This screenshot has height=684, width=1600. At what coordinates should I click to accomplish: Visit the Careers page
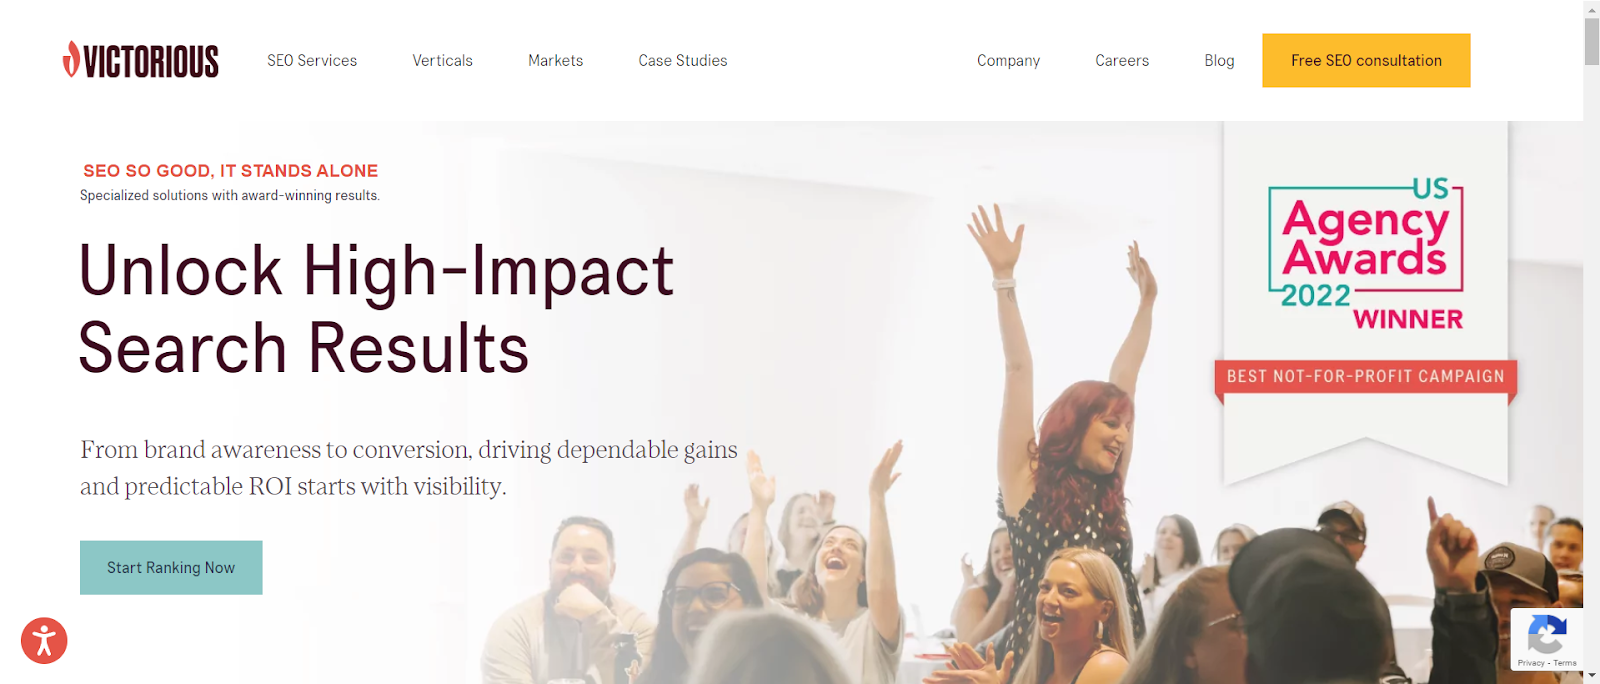coord(1122,60)
